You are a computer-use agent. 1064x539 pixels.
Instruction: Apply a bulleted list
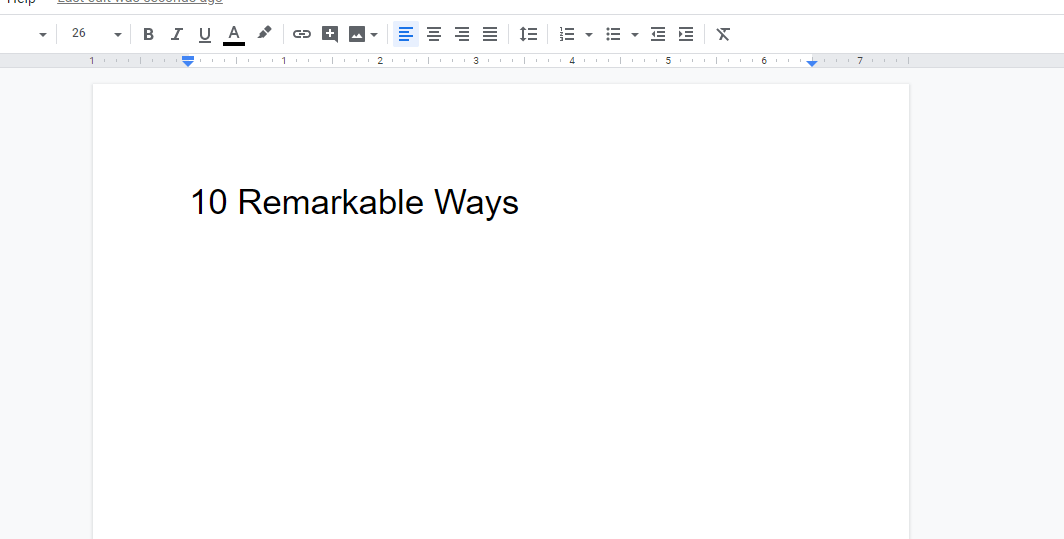tap(613, 34)
